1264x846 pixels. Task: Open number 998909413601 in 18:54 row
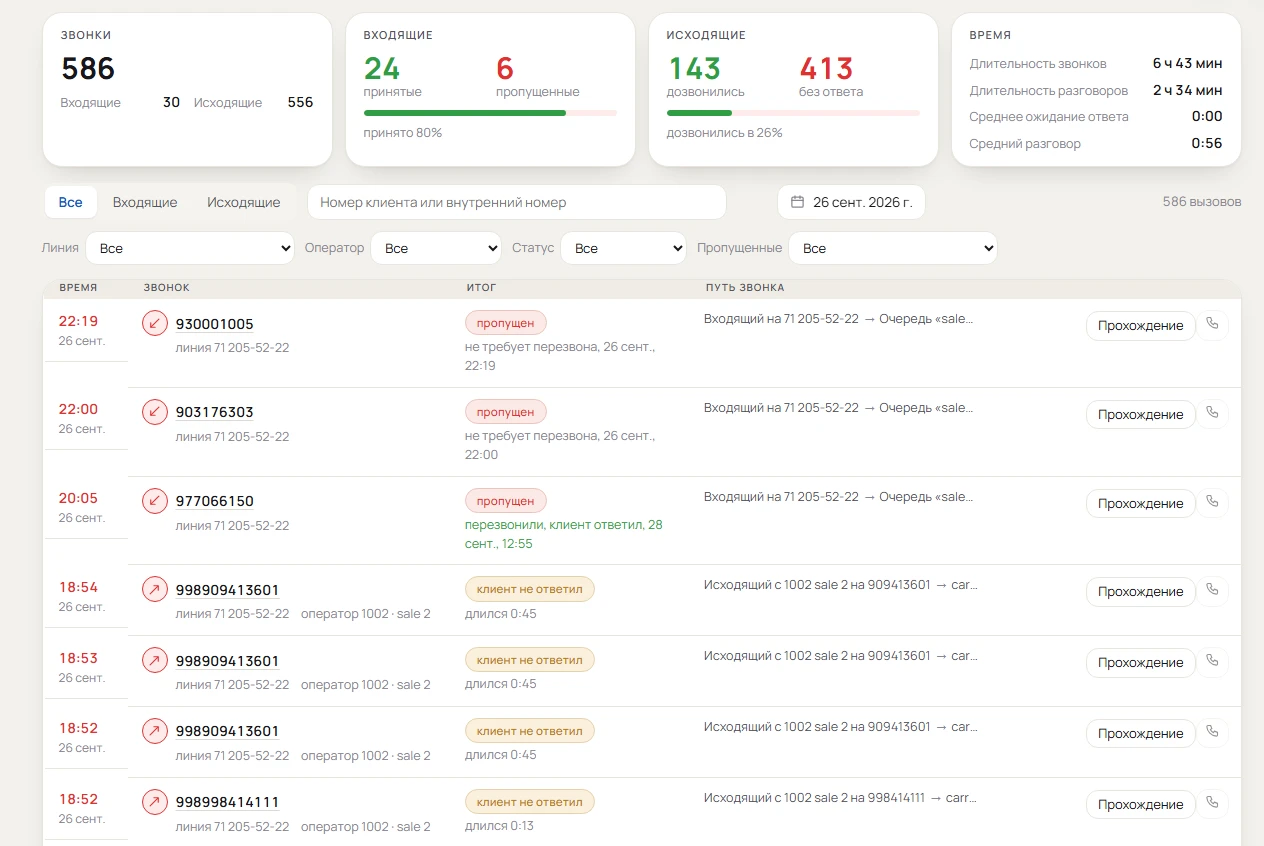tap(228, 590)
